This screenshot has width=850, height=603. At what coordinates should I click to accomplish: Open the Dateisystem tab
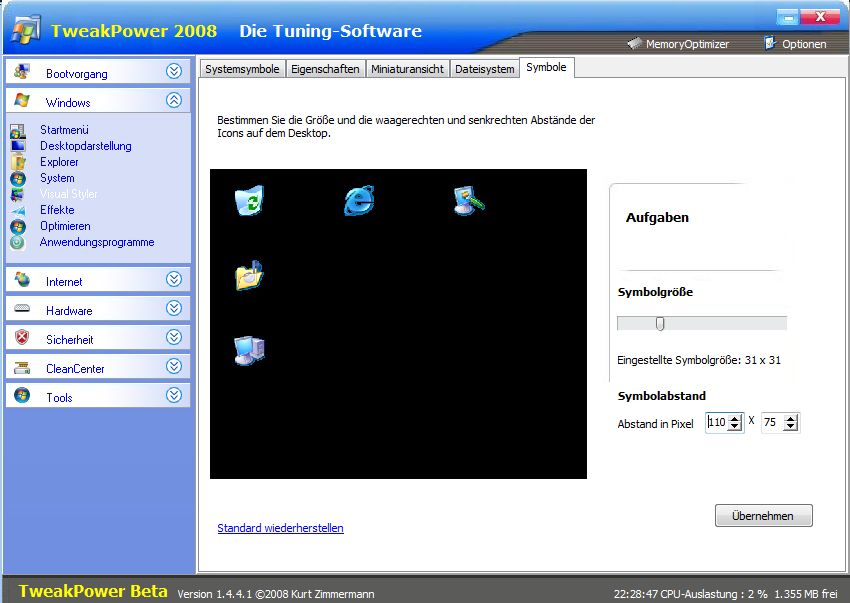(485, 69)
